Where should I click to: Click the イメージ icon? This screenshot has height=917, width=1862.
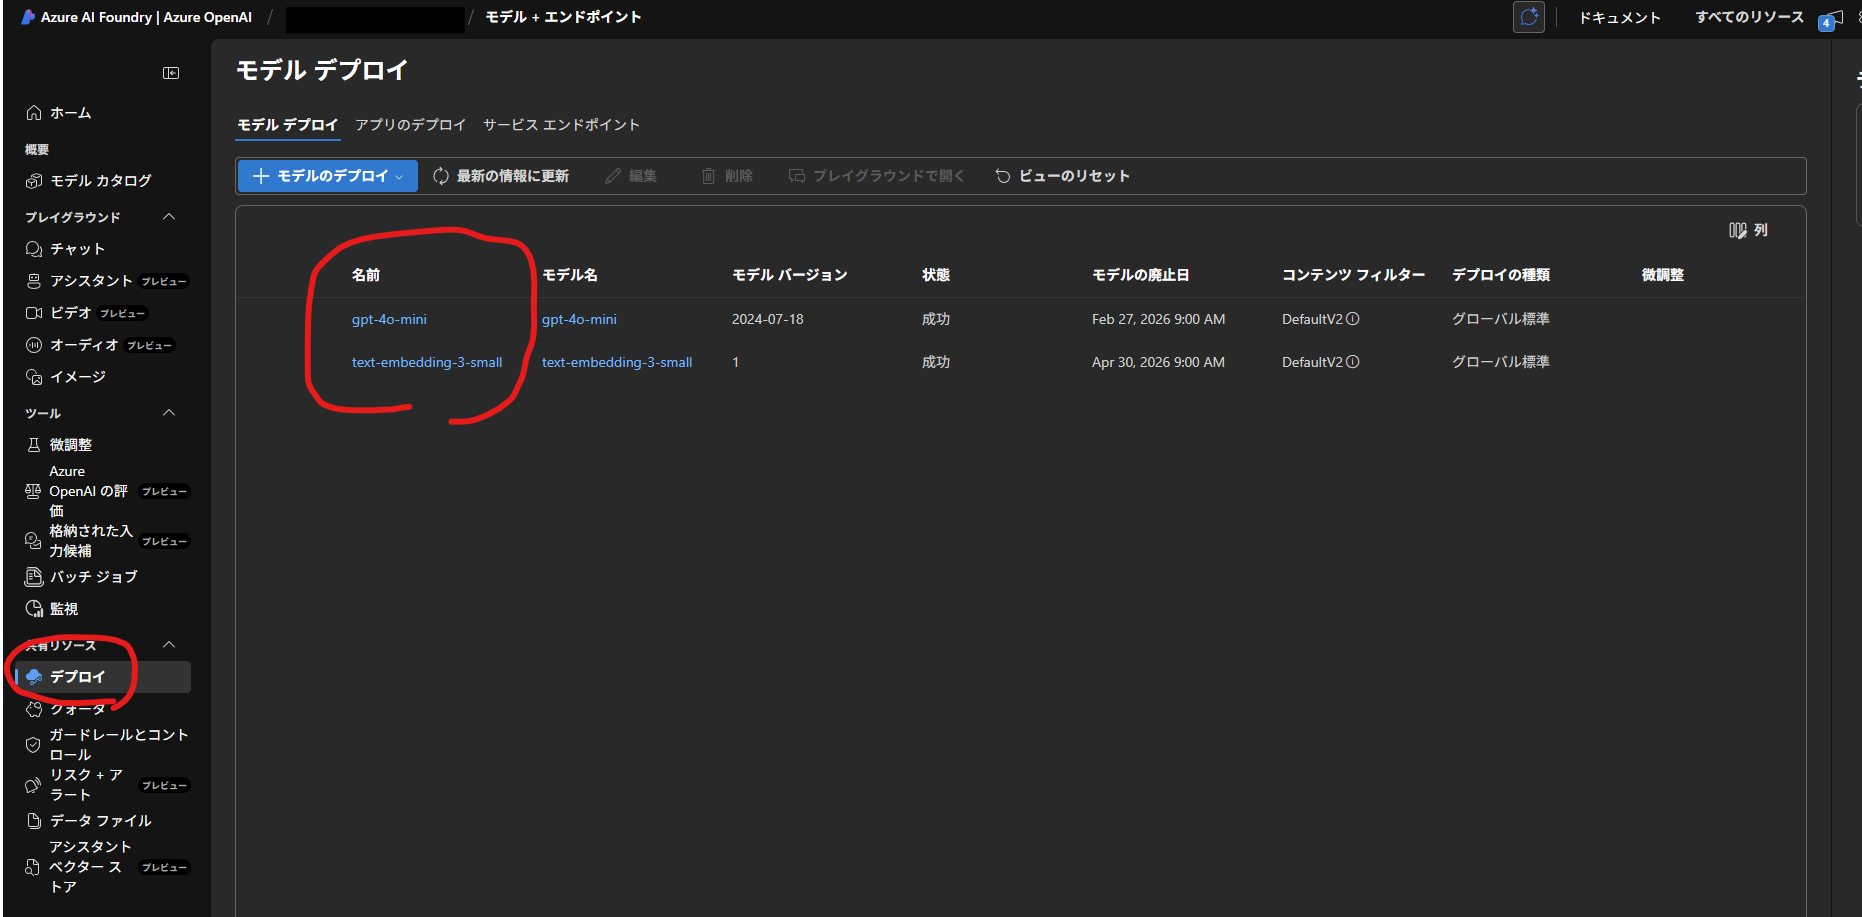(34, 377)
